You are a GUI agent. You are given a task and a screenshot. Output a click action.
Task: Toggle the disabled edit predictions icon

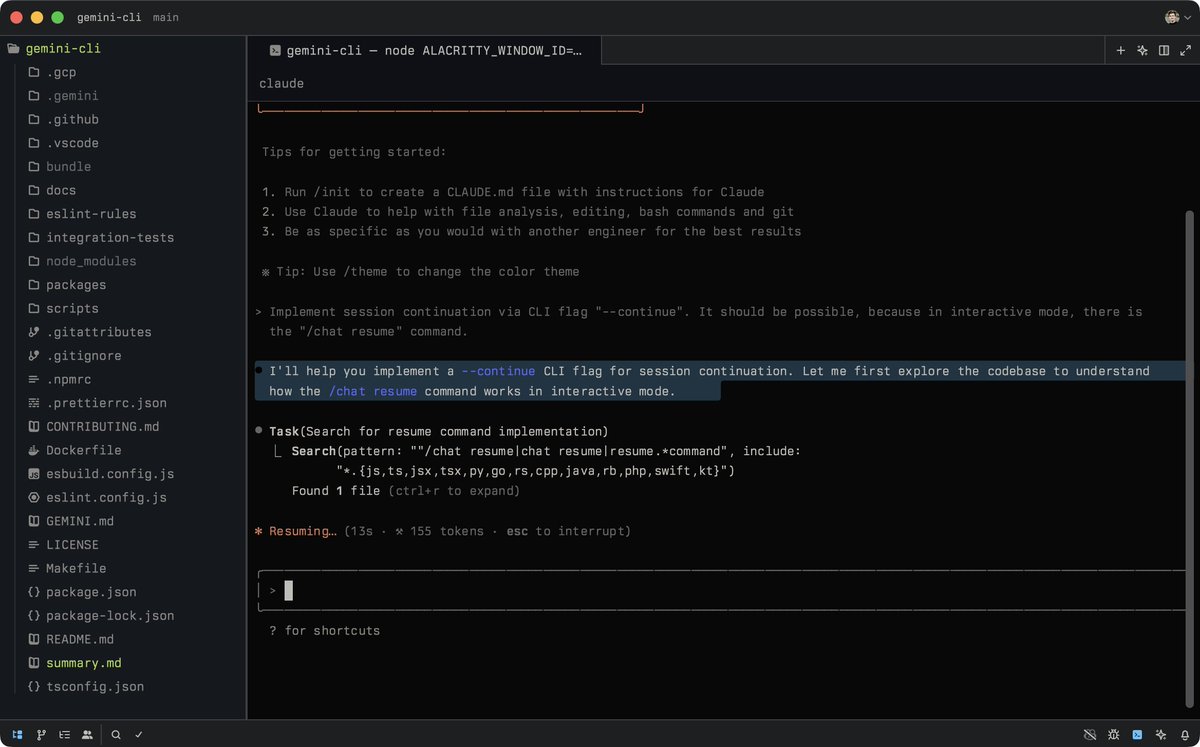click(1090, 734)
